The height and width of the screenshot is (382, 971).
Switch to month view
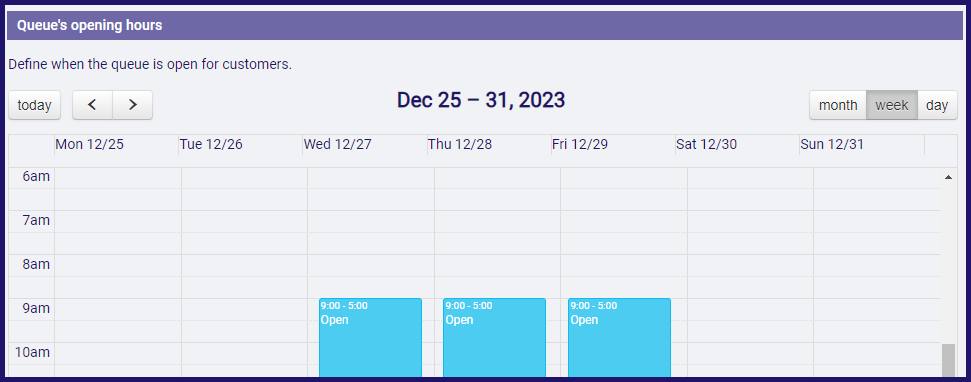click(838, 105)
